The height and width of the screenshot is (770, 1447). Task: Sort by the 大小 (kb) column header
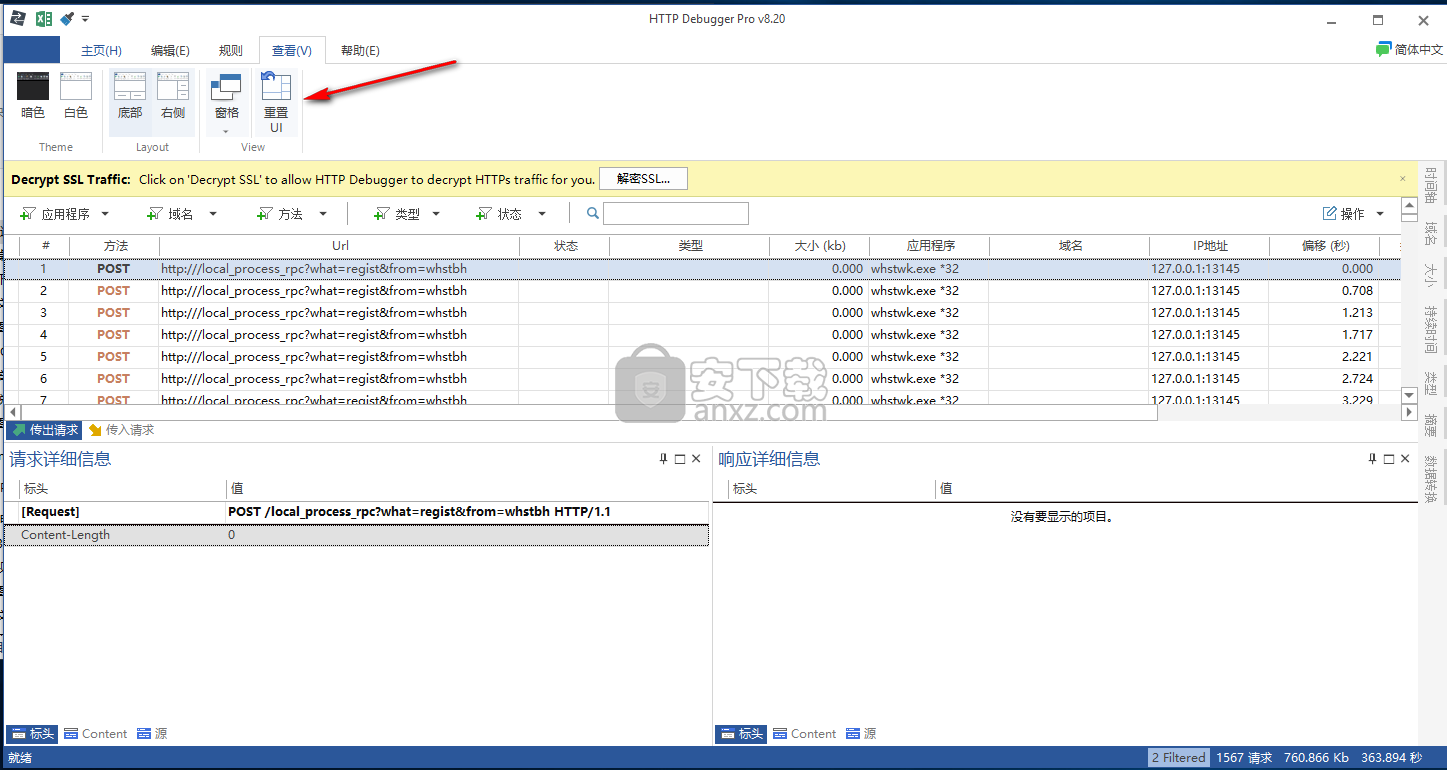point(819,246)
